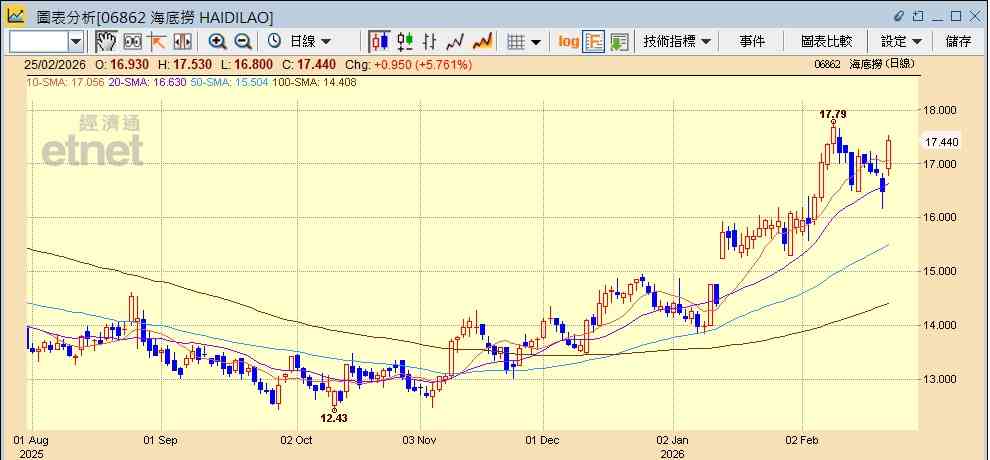Click the 16.000 price axis label
Viewport: 990px width, 460px height.
point(939,218)
